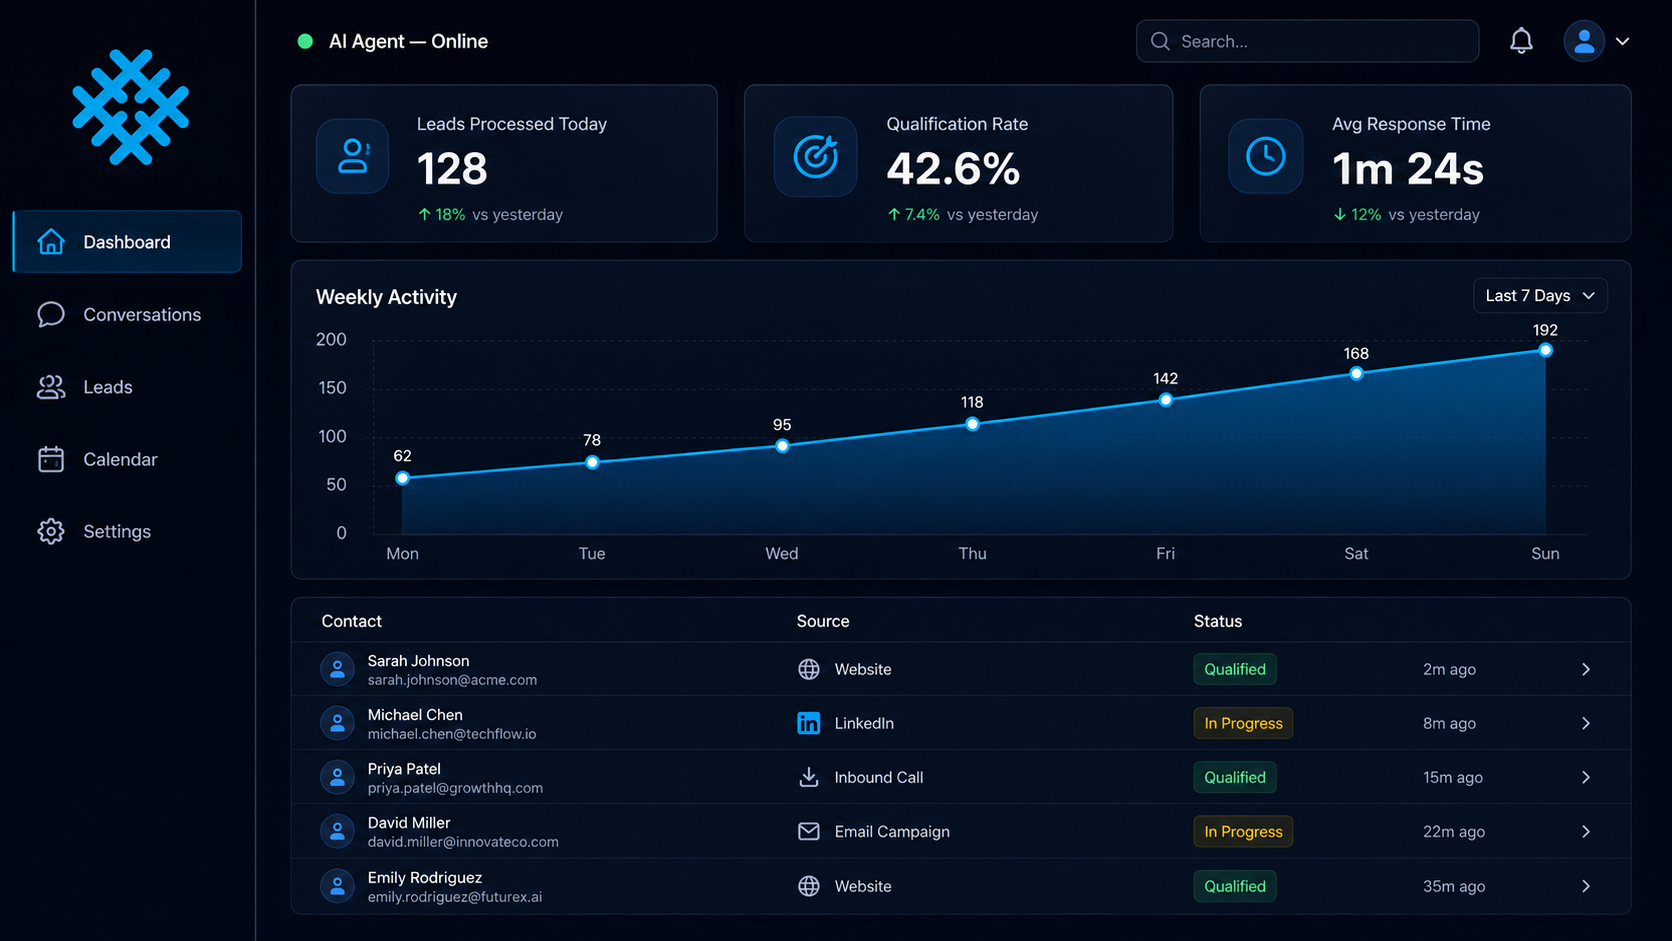Image resolution: width=1672 pixels, height=941 pixels.
Task: Click the Settings gear icon
Action: 51,531
